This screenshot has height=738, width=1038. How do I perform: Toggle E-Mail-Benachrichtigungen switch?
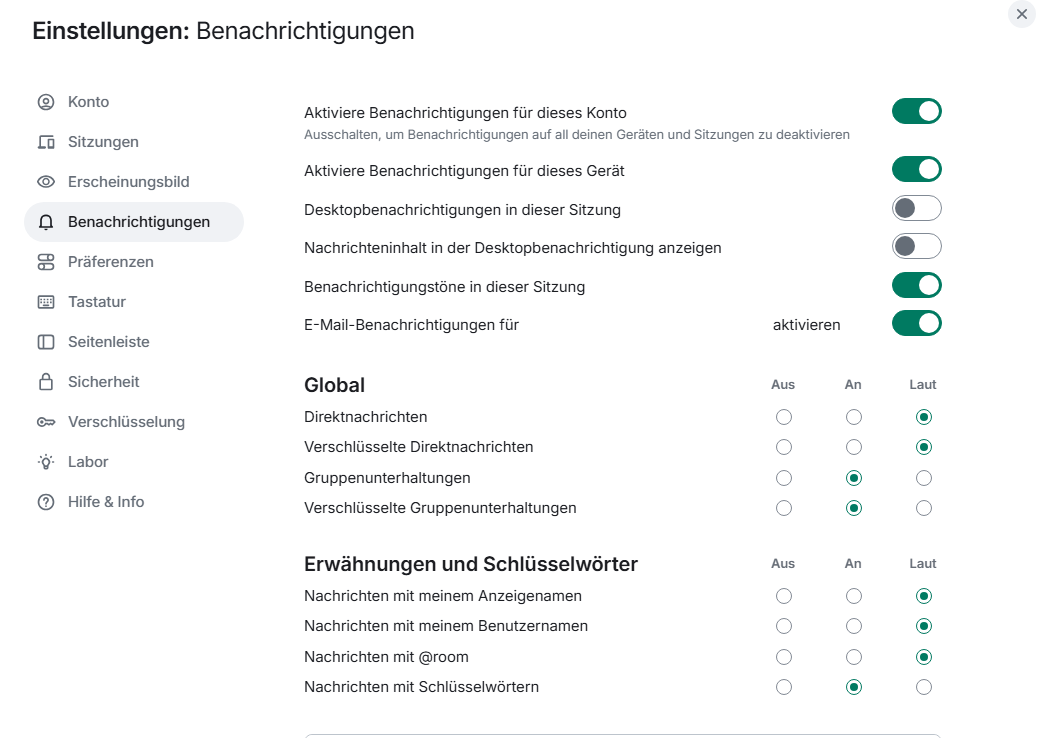click(916, 324)
